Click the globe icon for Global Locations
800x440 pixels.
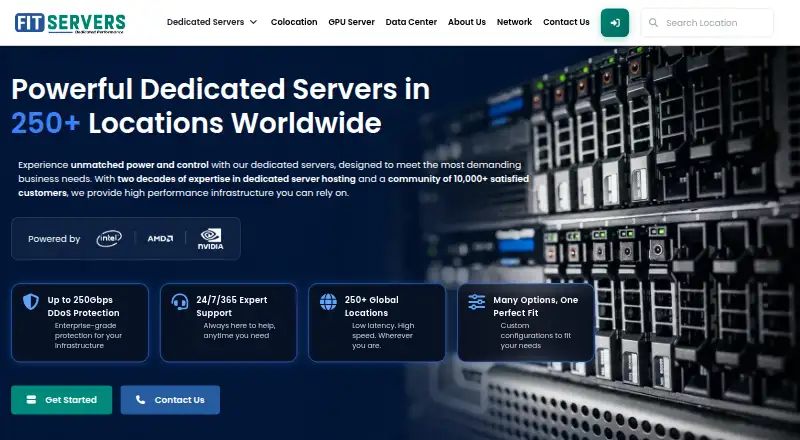coord(328,302)
